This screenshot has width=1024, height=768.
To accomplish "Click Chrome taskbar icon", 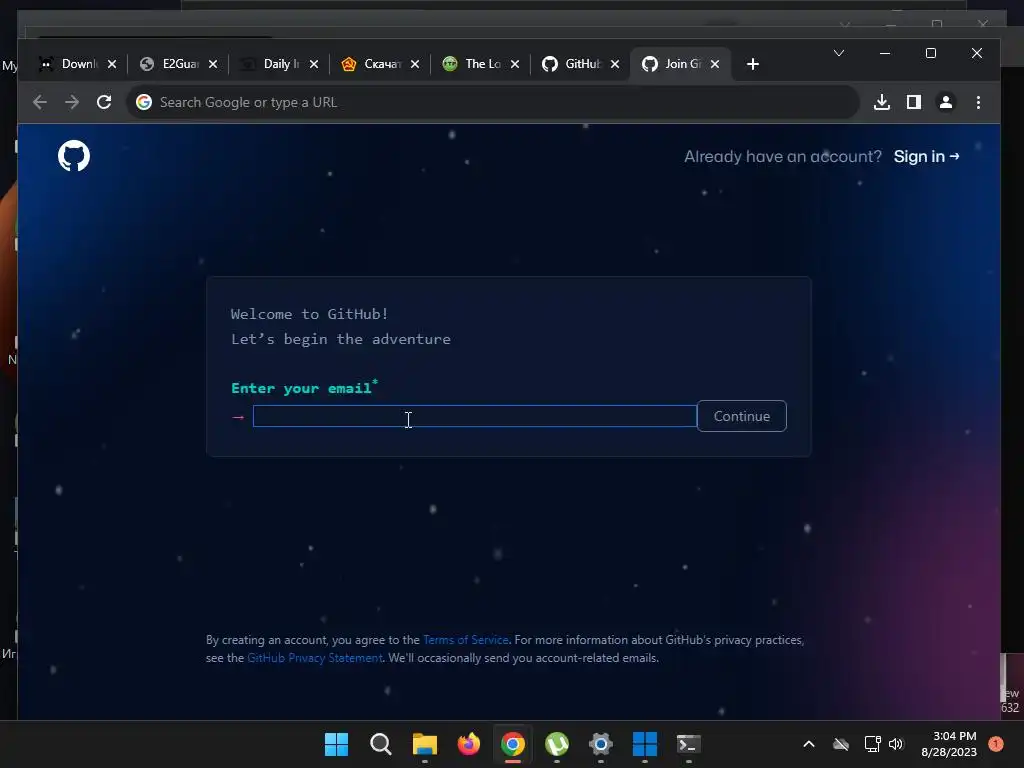I will [x=513, y=744].
